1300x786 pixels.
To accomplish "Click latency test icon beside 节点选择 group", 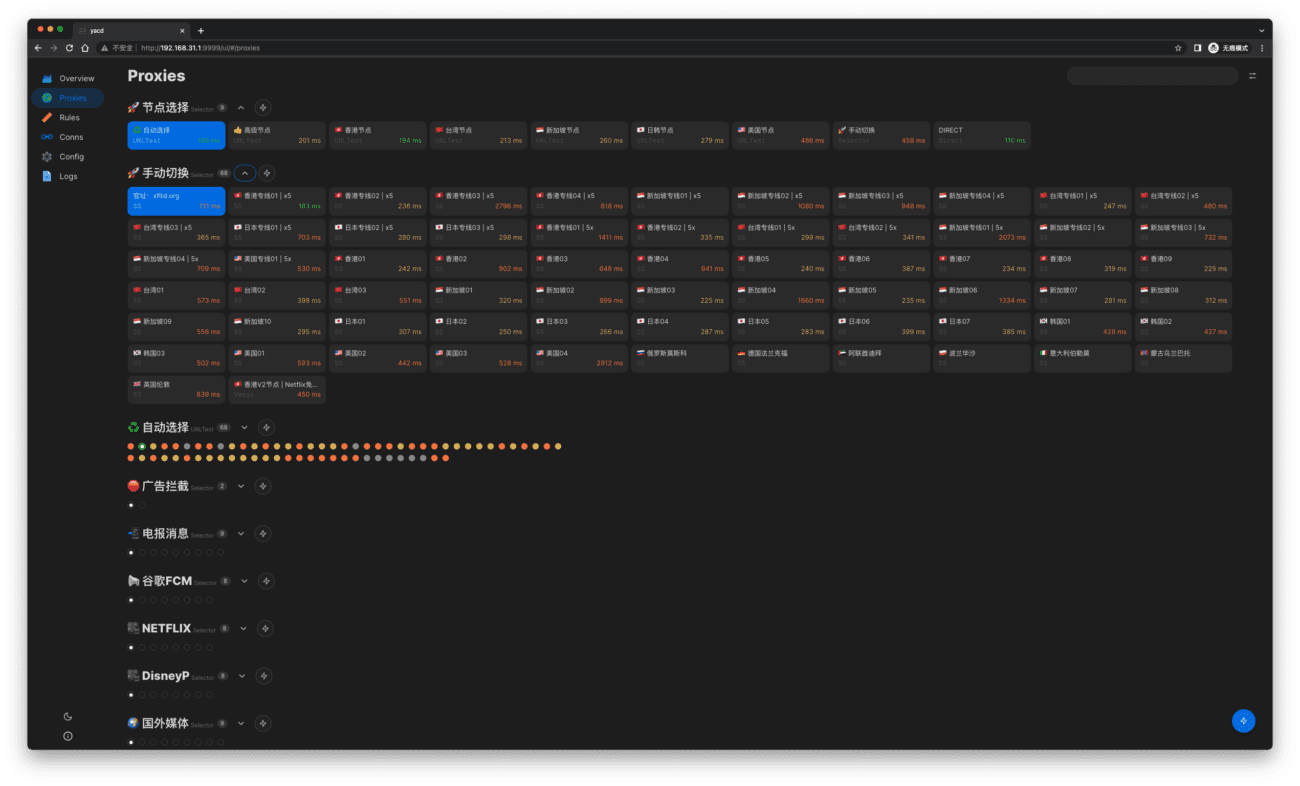I will tap(263, 107).
